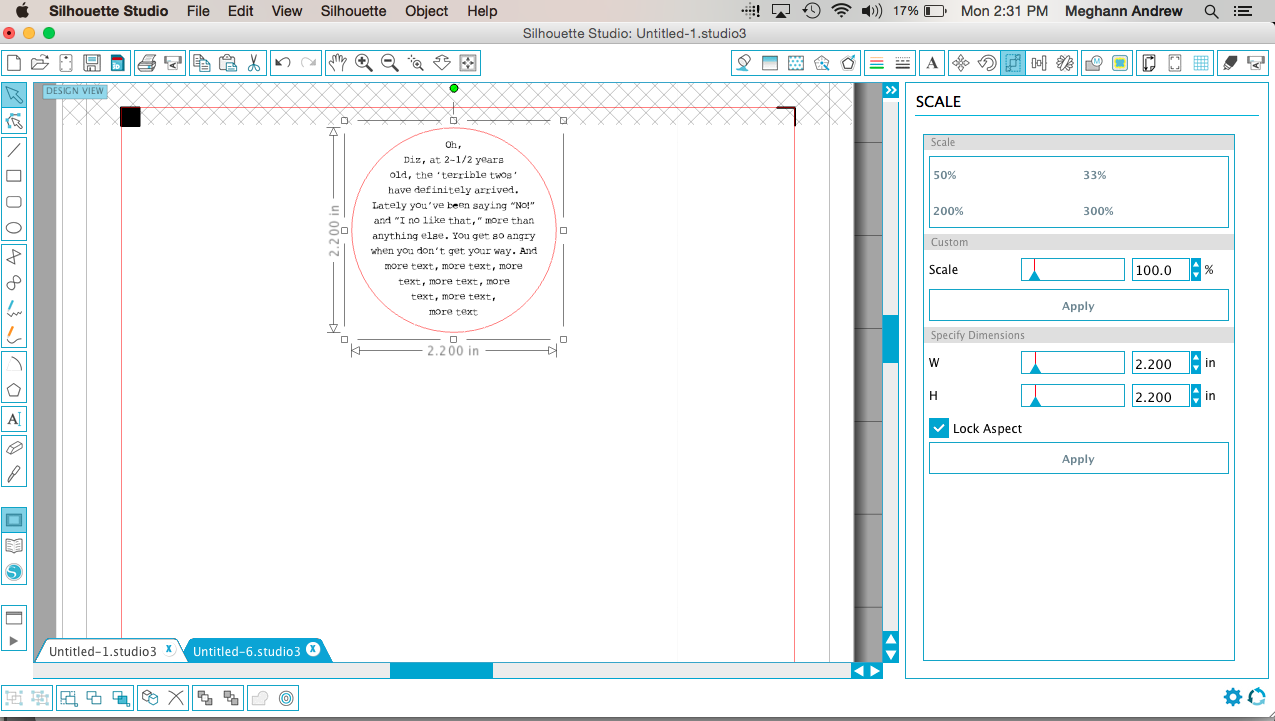Image resolution: width=1275 pixels, height=721 pixels.
Task: Open the Object menu
Action: (x=427, y=11)
